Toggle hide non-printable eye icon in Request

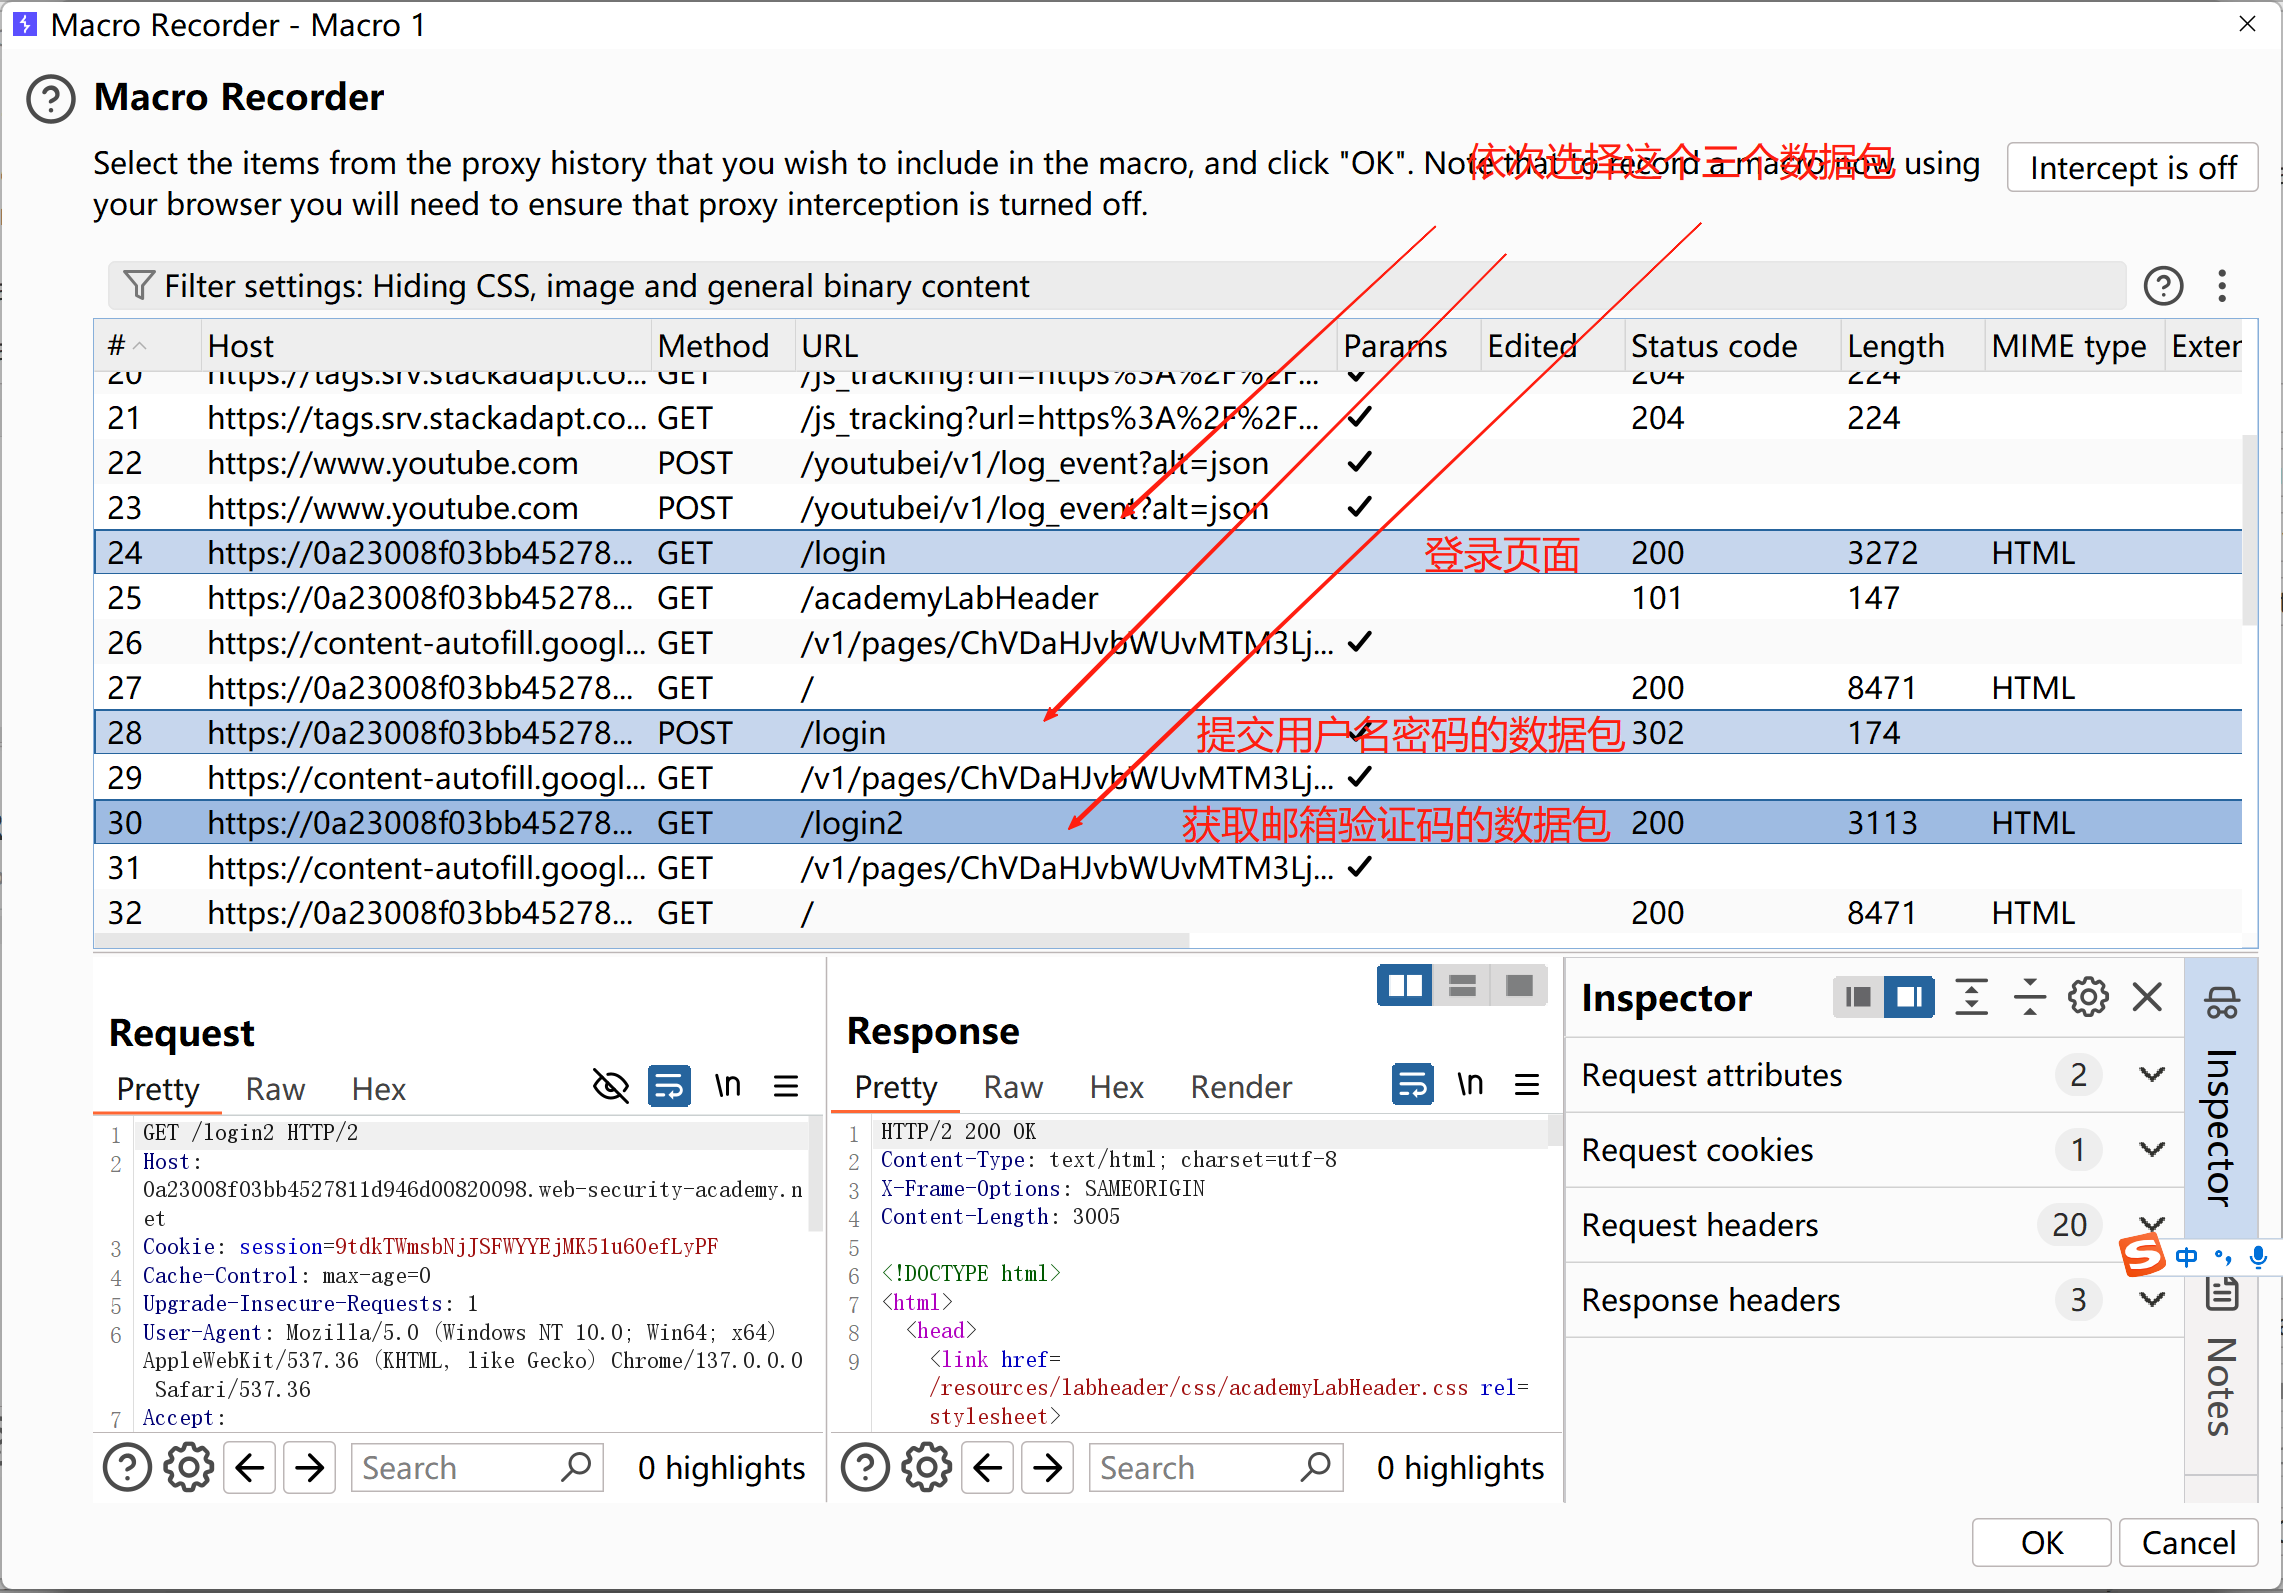(611, 1085)
